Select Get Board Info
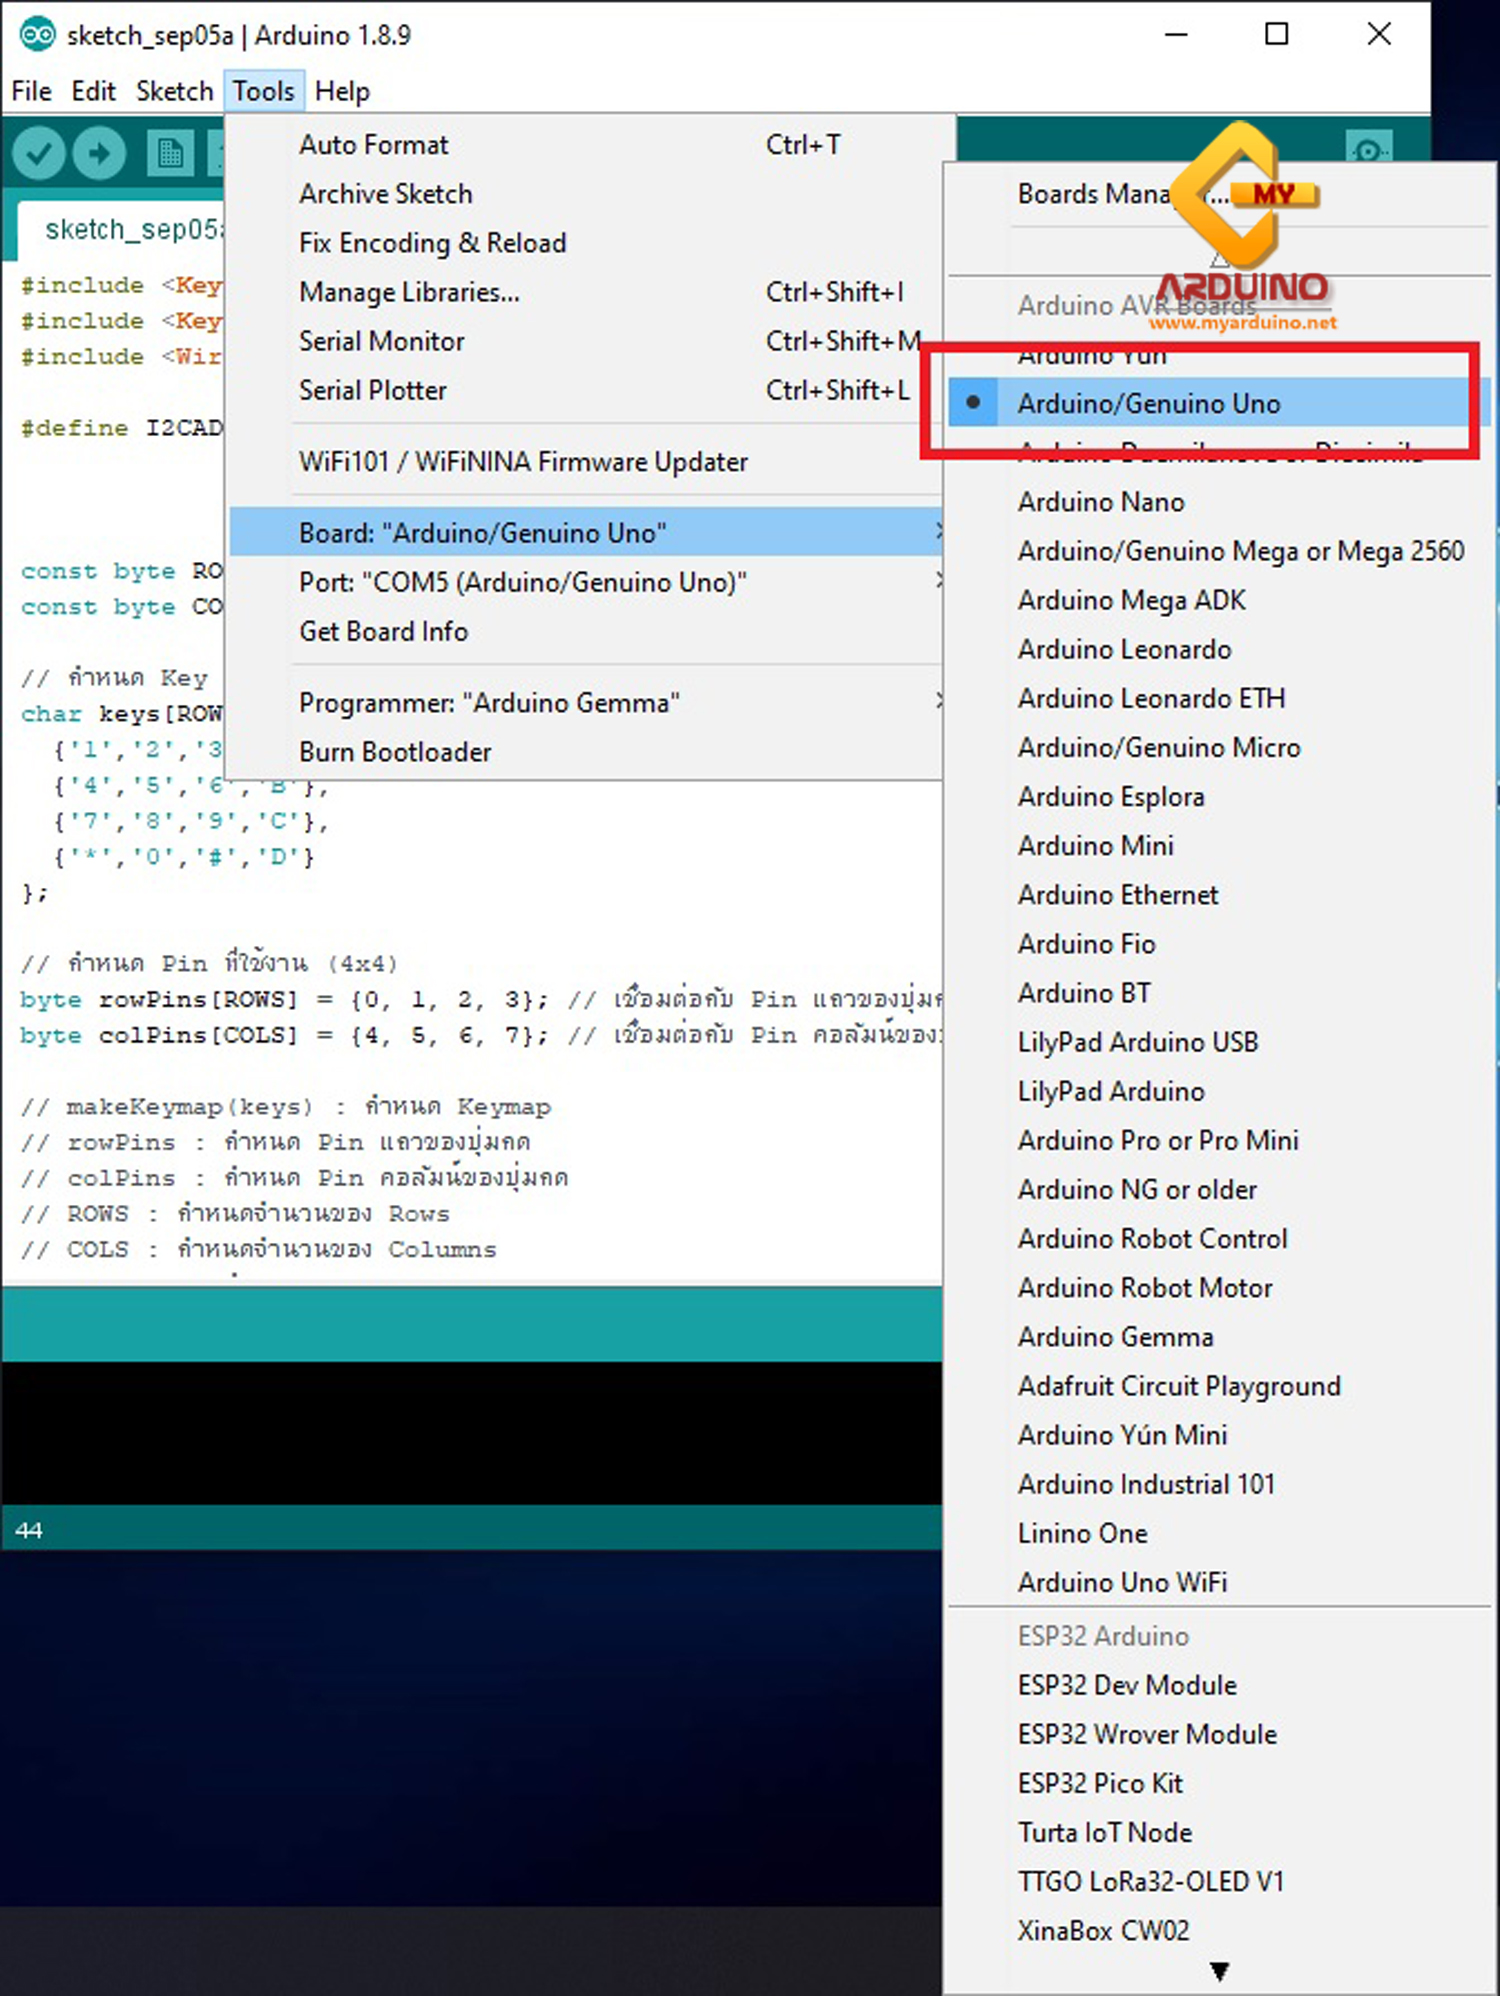The image size is (1500, 1996). click(x=383, y=632)
